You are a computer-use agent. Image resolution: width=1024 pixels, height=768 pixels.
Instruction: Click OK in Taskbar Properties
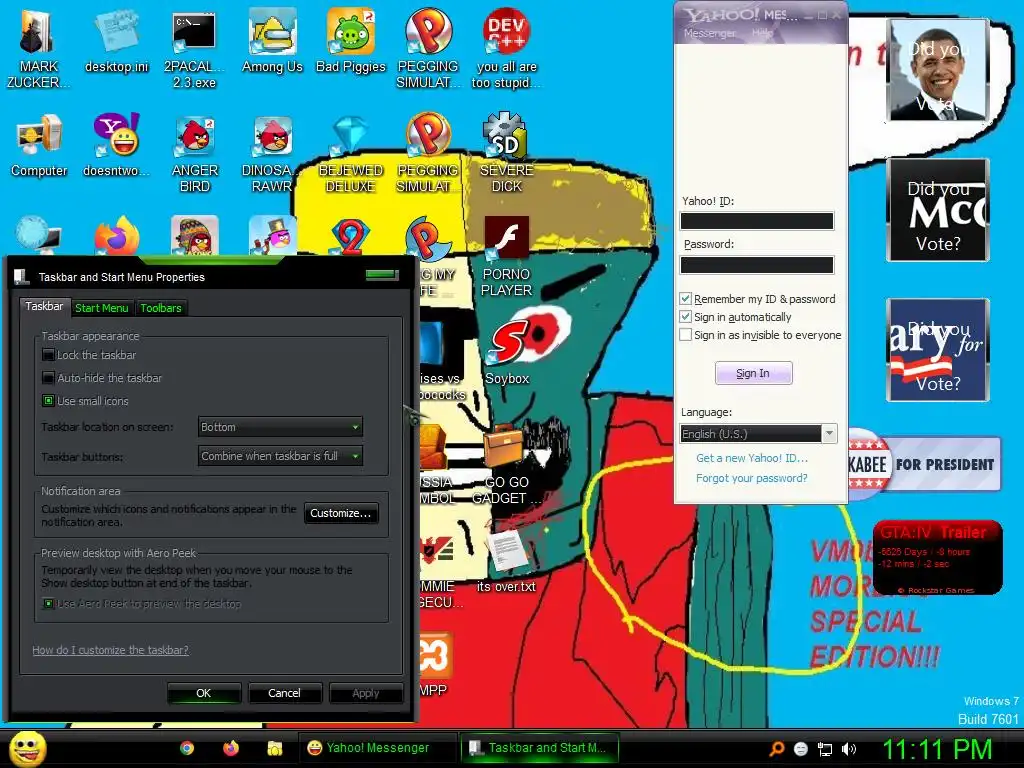click(204, 693)
